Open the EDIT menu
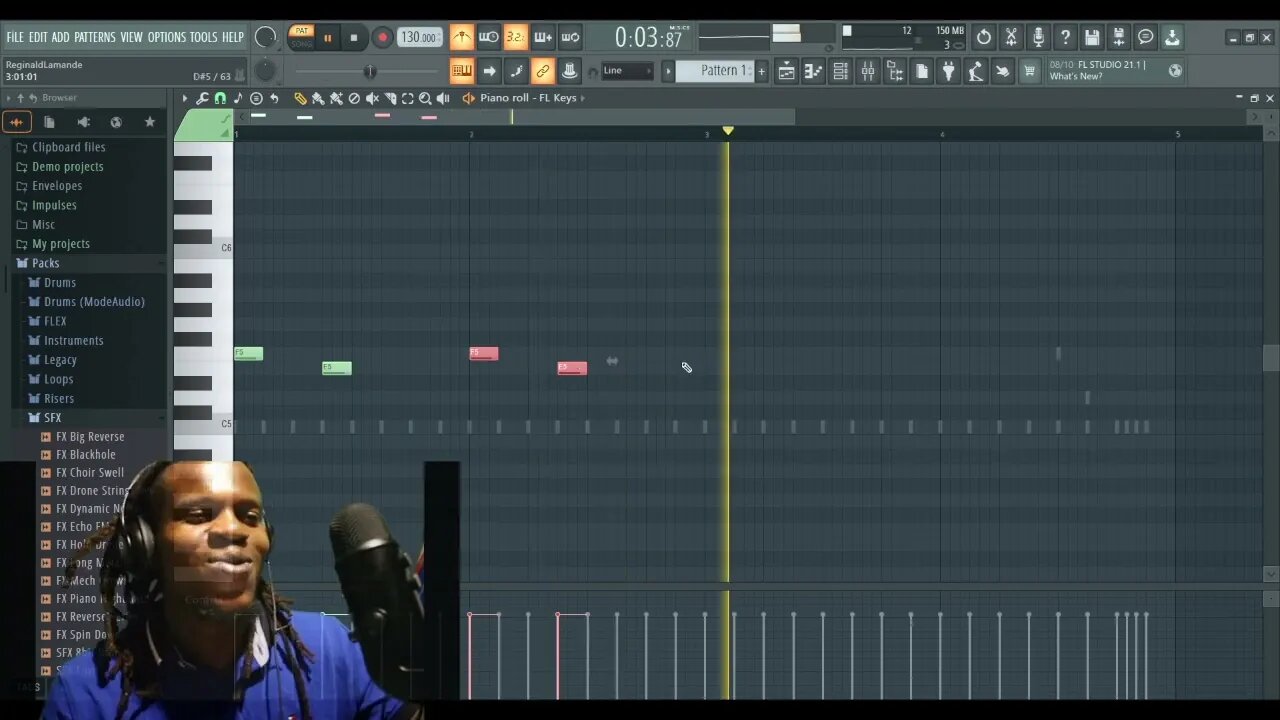 38,37
